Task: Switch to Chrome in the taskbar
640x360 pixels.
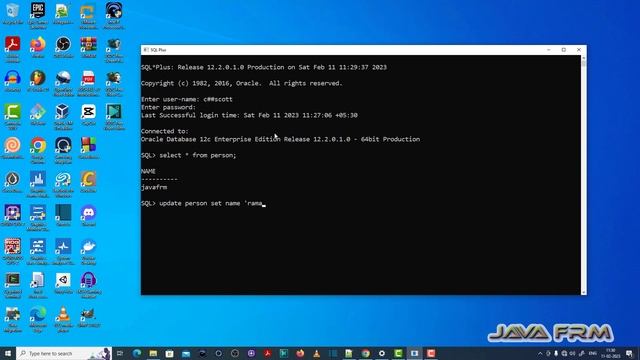Action: tap(365, 353)
